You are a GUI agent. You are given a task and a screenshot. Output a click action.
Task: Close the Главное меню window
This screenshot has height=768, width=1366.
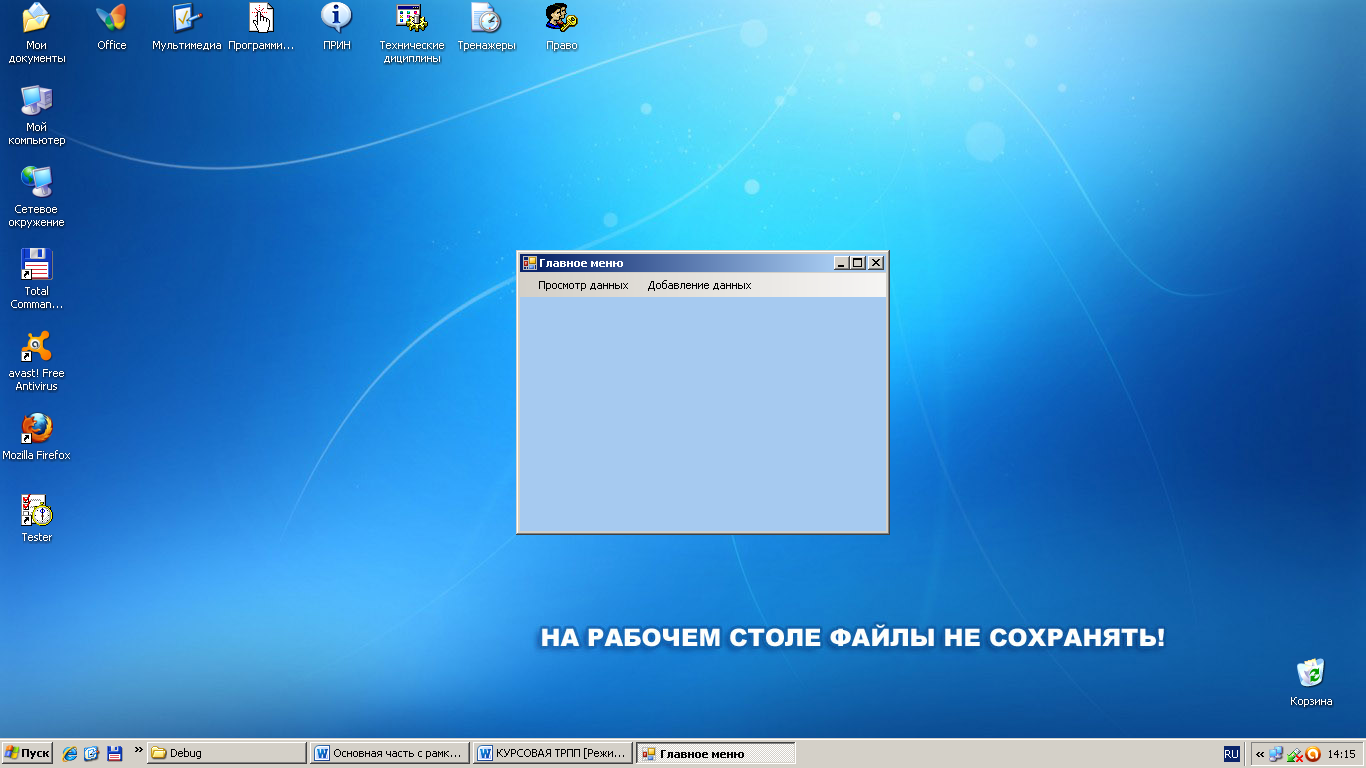pos(876,263)
